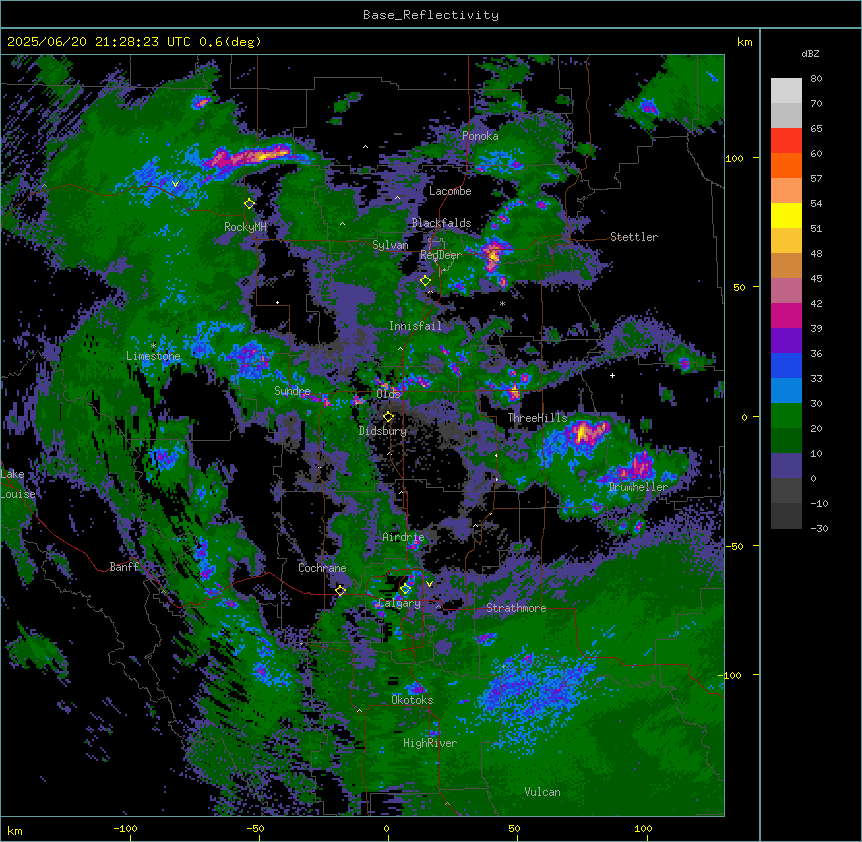The width and height of the screenshot is (862, 842).
Task: Click the slate purple legend swatch below 10
Action: 786,466
